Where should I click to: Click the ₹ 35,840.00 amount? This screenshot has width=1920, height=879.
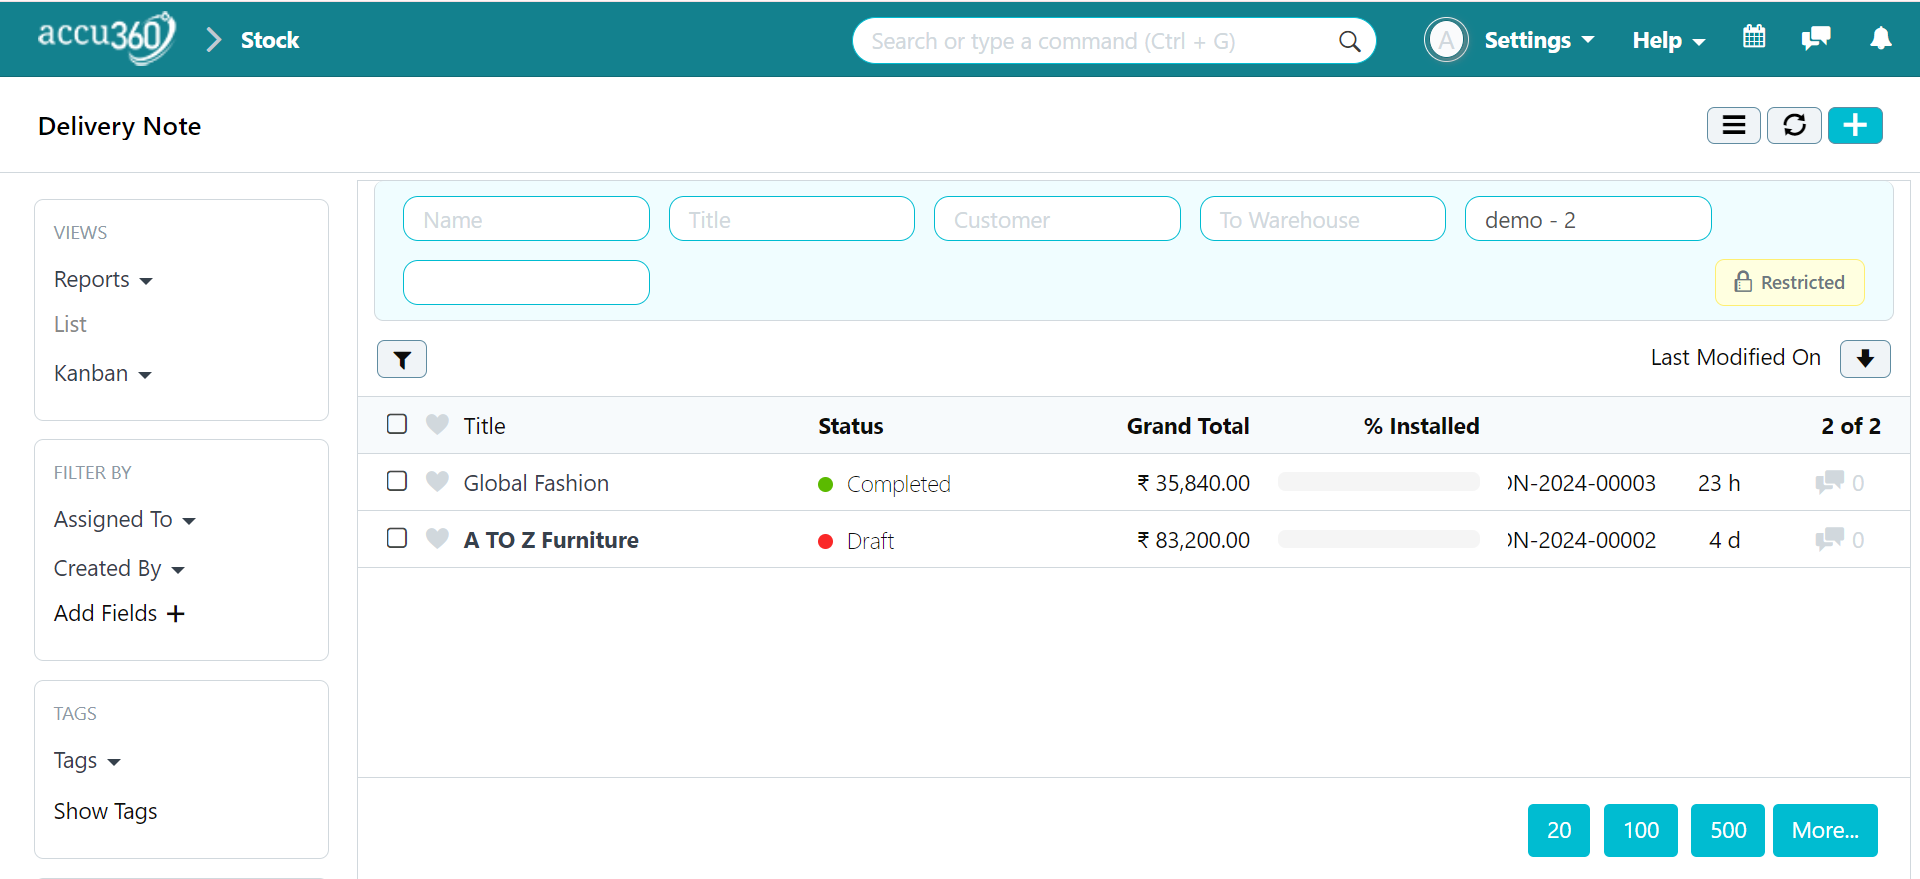click(x=1193, y=483)
